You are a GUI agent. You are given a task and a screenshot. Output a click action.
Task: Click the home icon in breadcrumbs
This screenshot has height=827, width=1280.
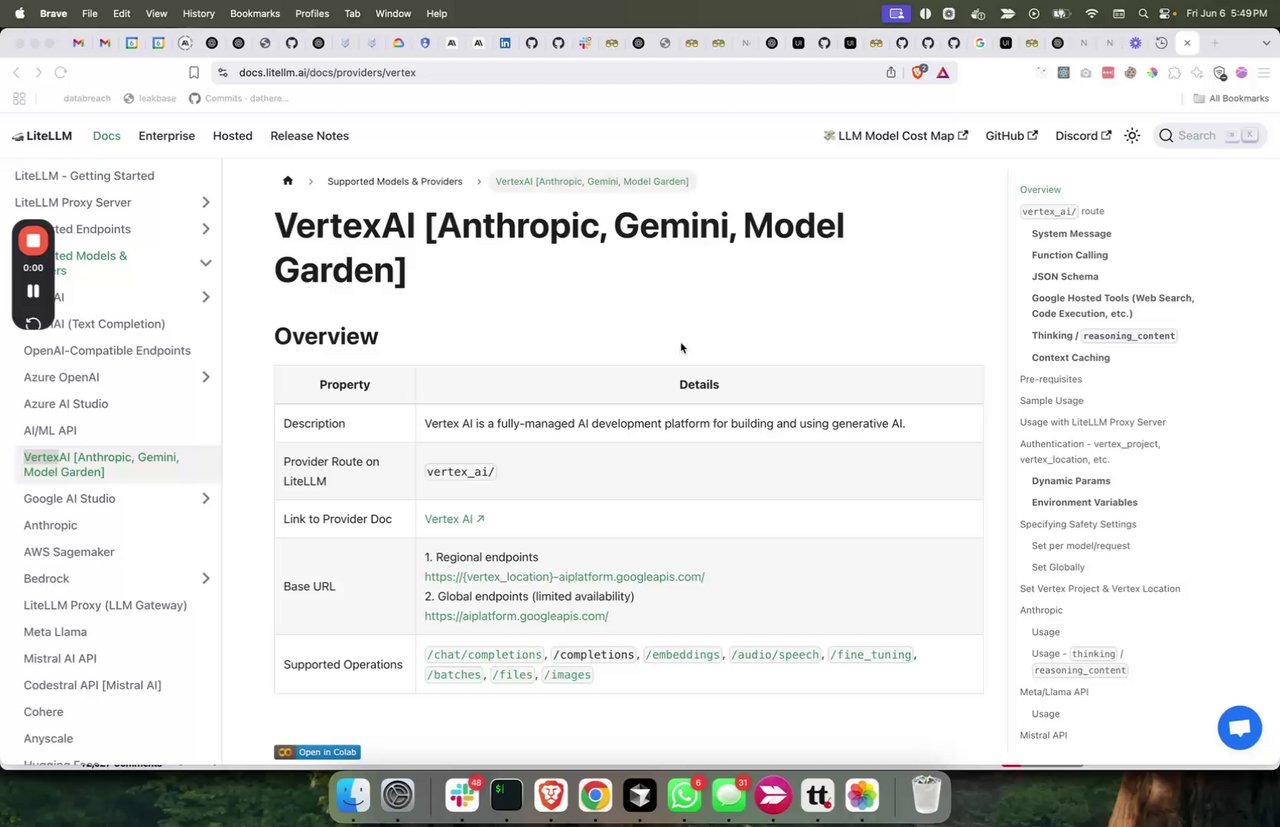288,181
